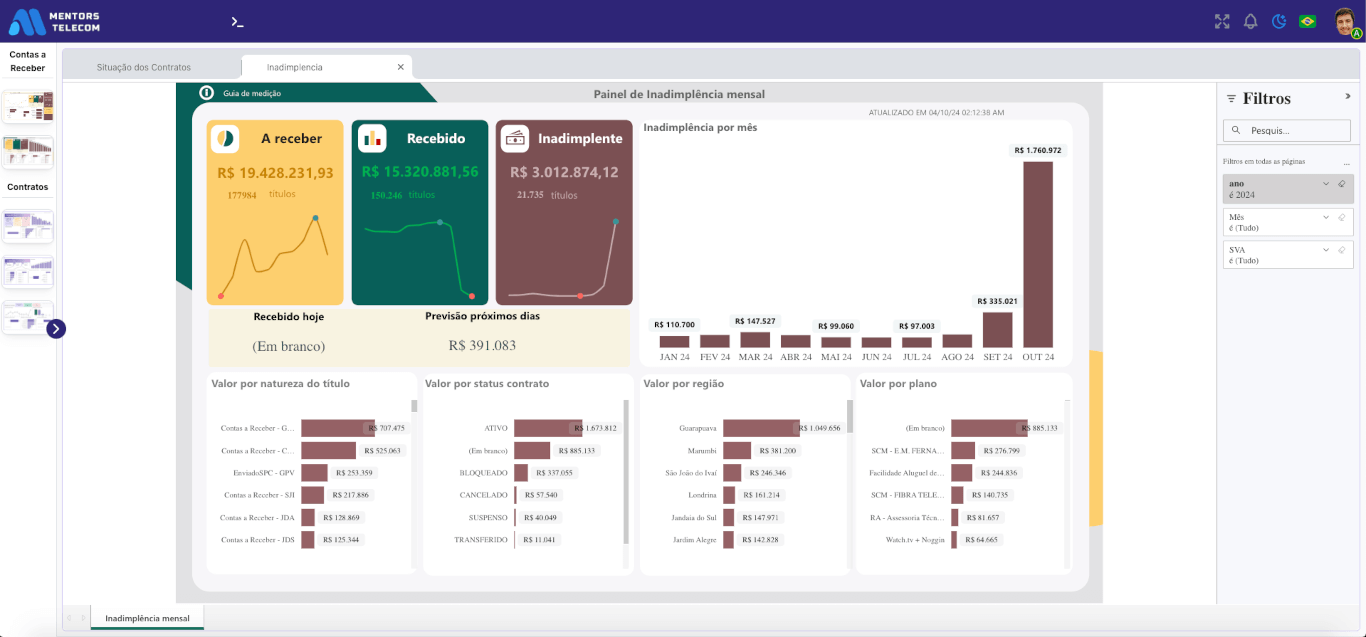The width and height of the screenshot is (1366, 637).
Task: Click the Inadimplente wallet card icon
Action: 515,138
